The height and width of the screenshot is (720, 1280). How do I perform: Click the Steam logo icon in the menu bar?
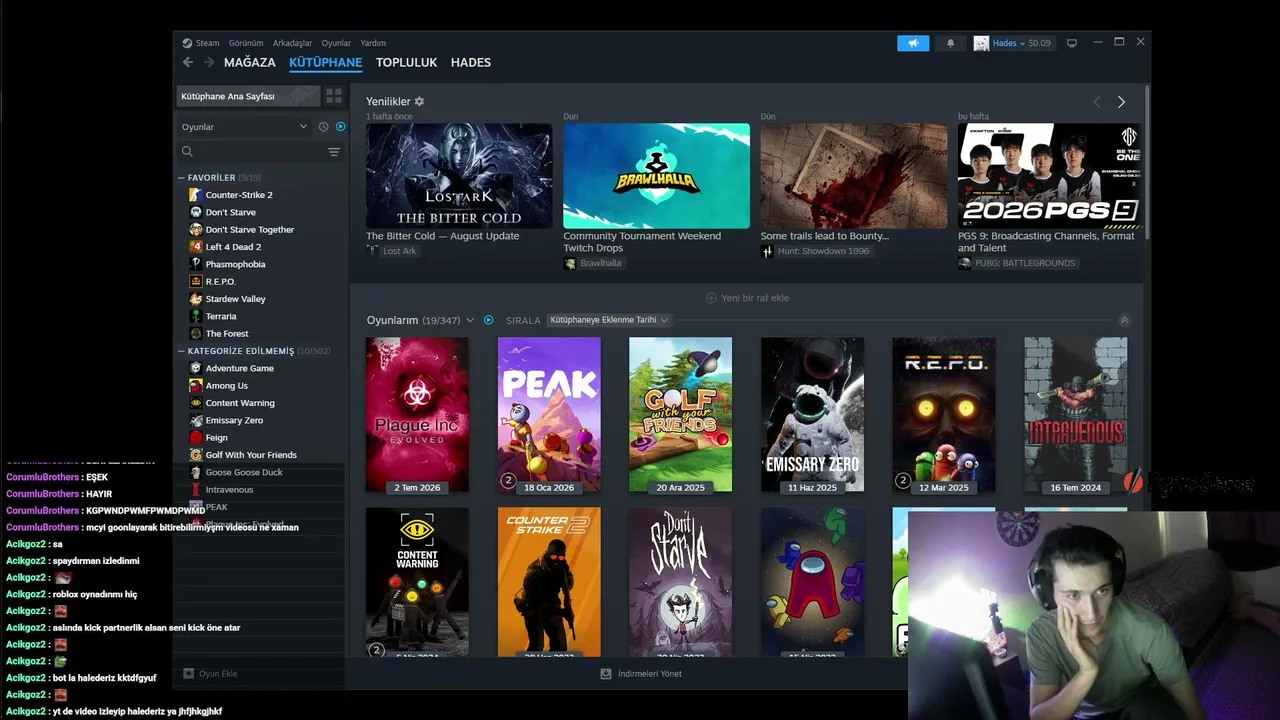[x=187, y=43]
